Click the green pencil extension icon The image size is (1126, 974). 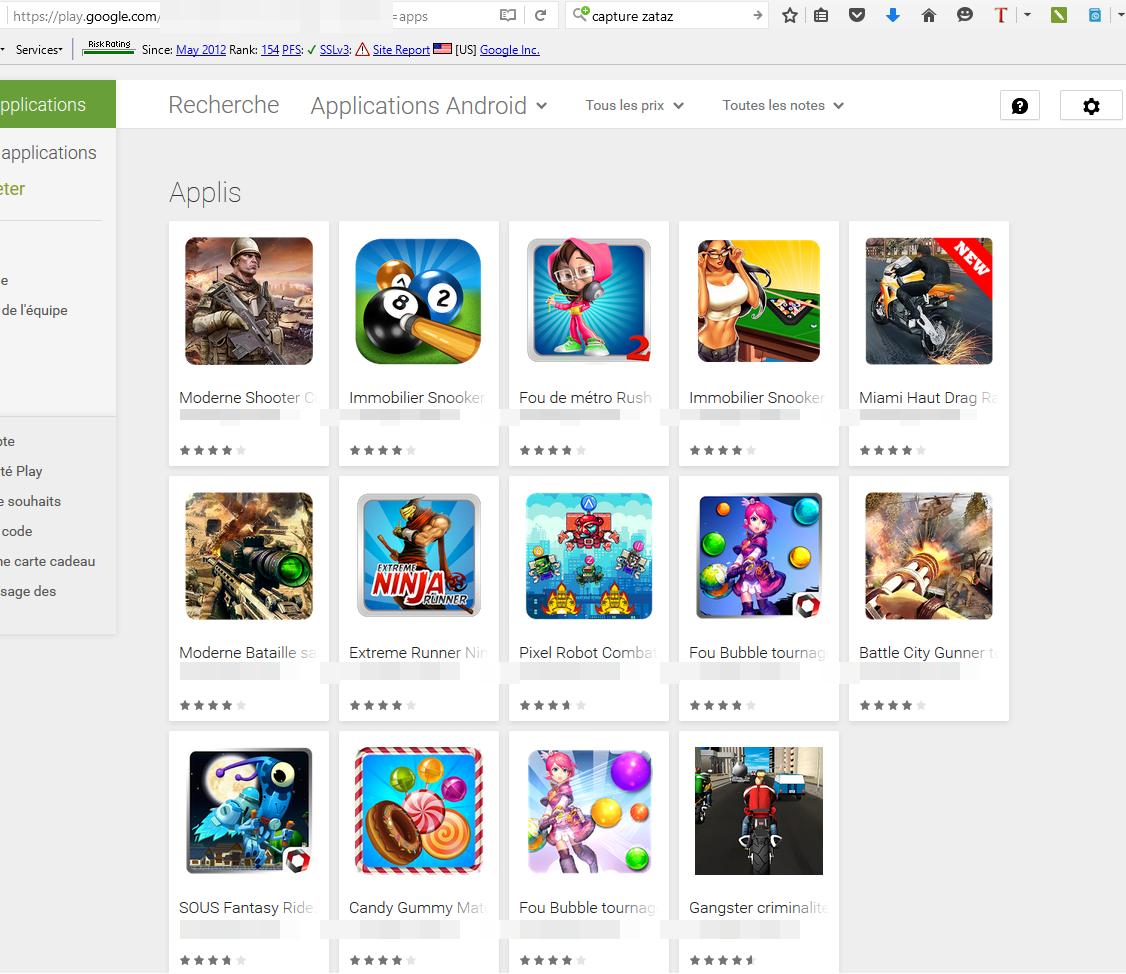point(1058,15)
